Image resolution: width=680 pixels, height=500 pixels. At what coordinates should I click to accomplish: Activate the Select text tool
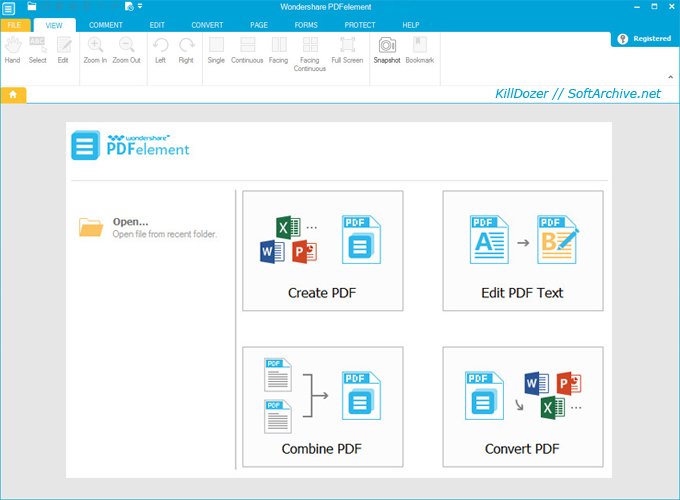(x=38, y=50)
